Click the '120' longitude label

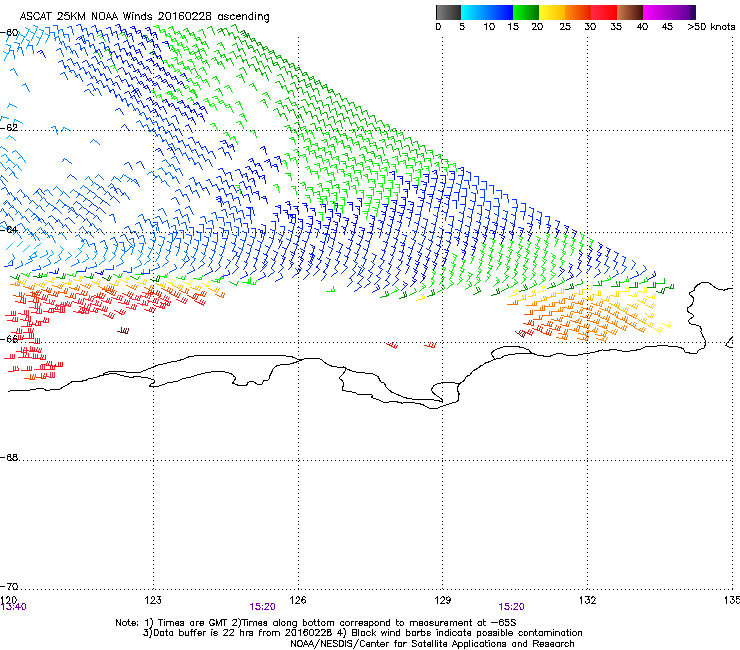pyautogui.click(x=8, y=600)
